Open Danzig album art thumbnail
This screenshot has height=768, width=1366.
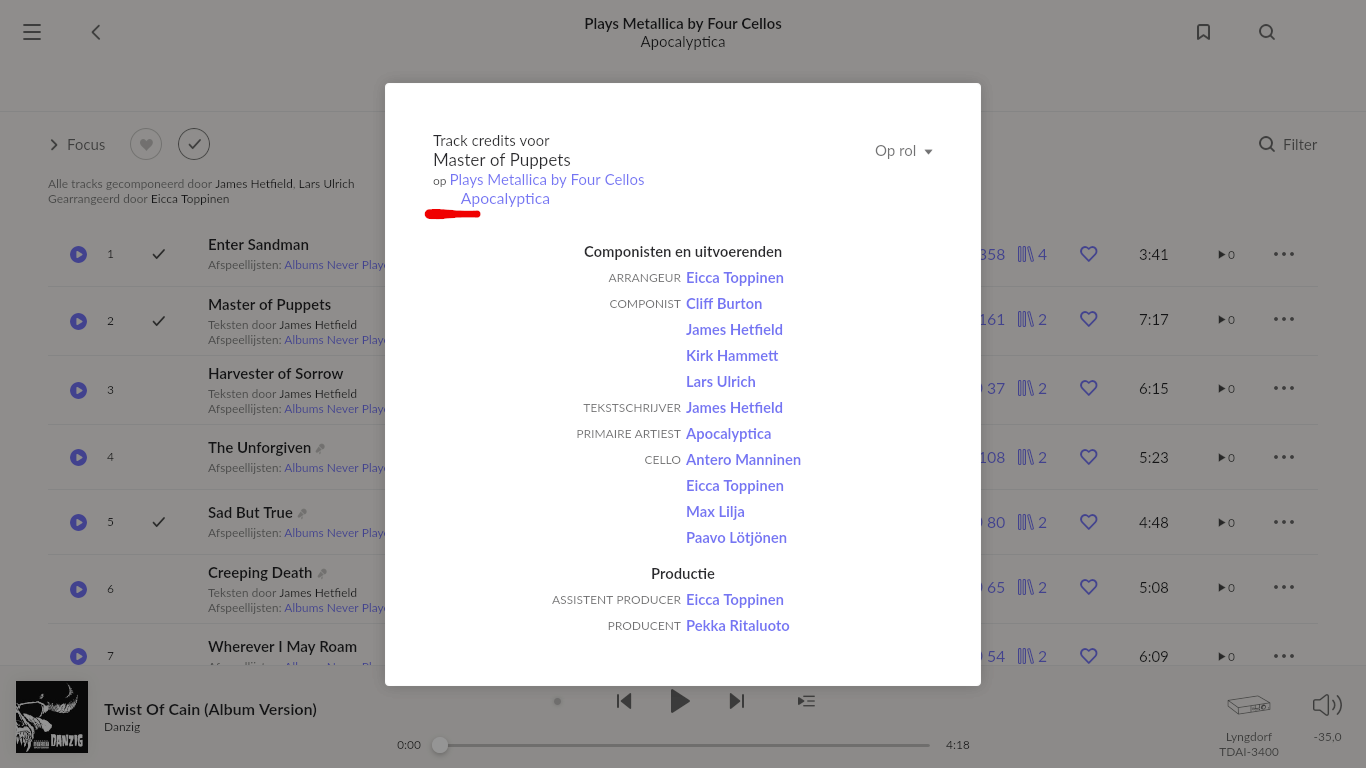[52, 717]
